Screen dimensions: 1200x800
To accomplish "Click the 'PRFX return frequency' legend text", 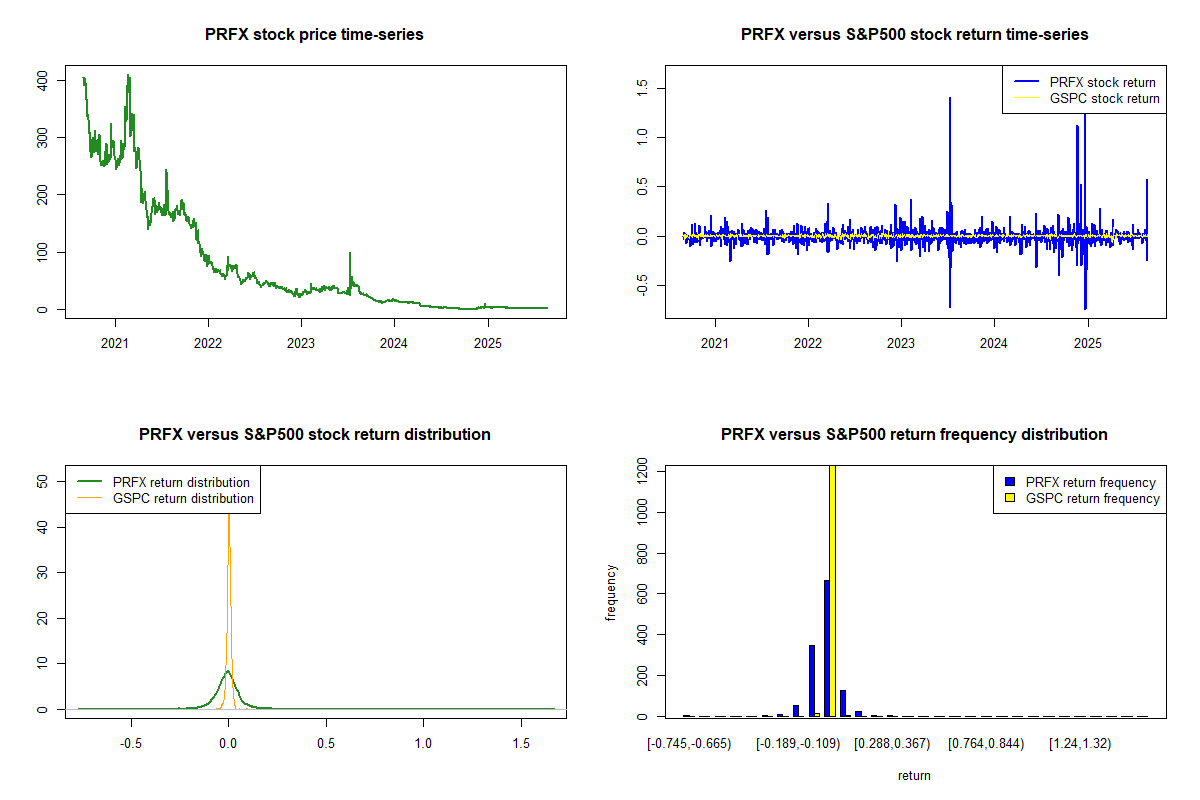I will (x=1091, y=482).
